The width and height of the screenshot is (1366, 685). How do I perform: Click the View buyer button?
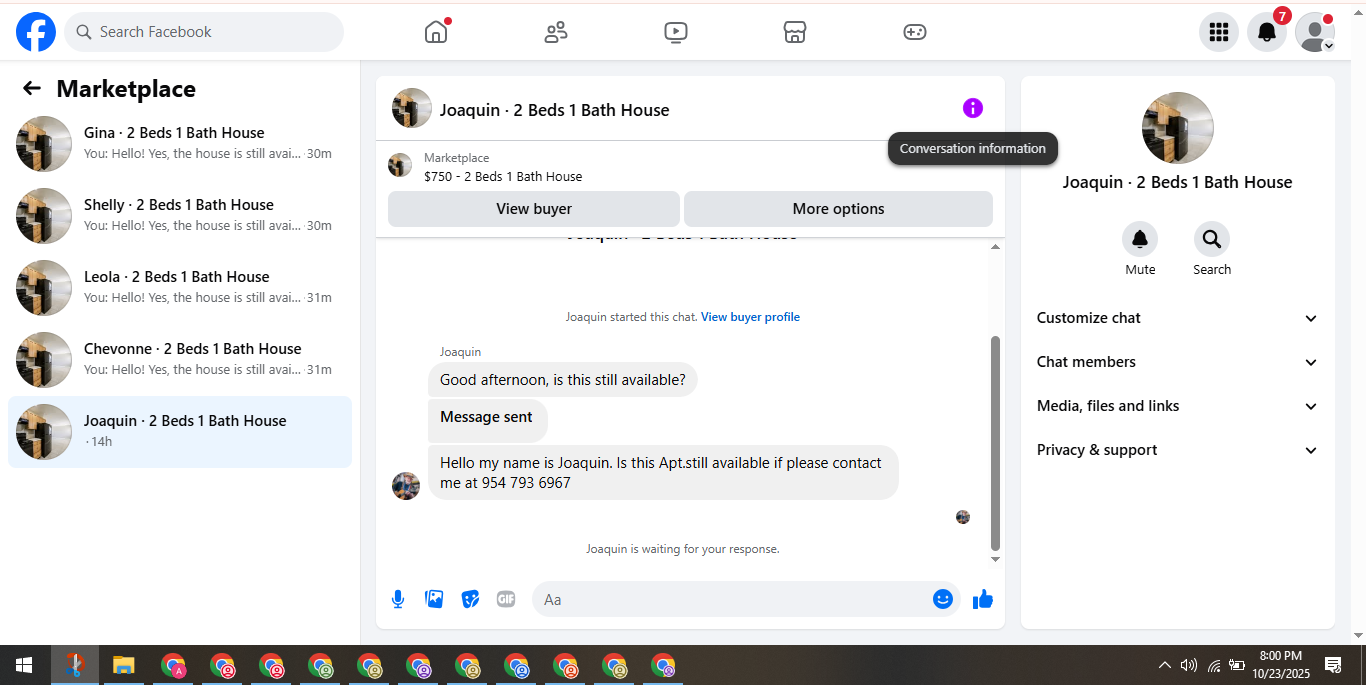point(534,209)
